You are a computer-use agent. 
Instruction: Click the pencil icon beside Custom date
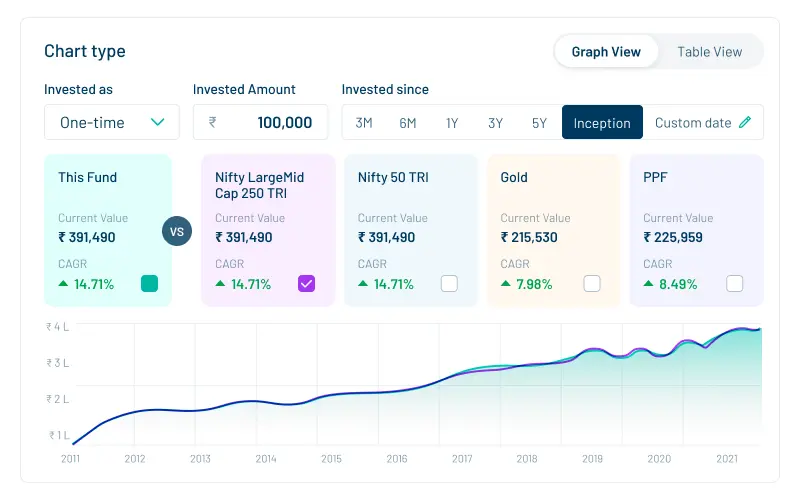tap(745, 123)
